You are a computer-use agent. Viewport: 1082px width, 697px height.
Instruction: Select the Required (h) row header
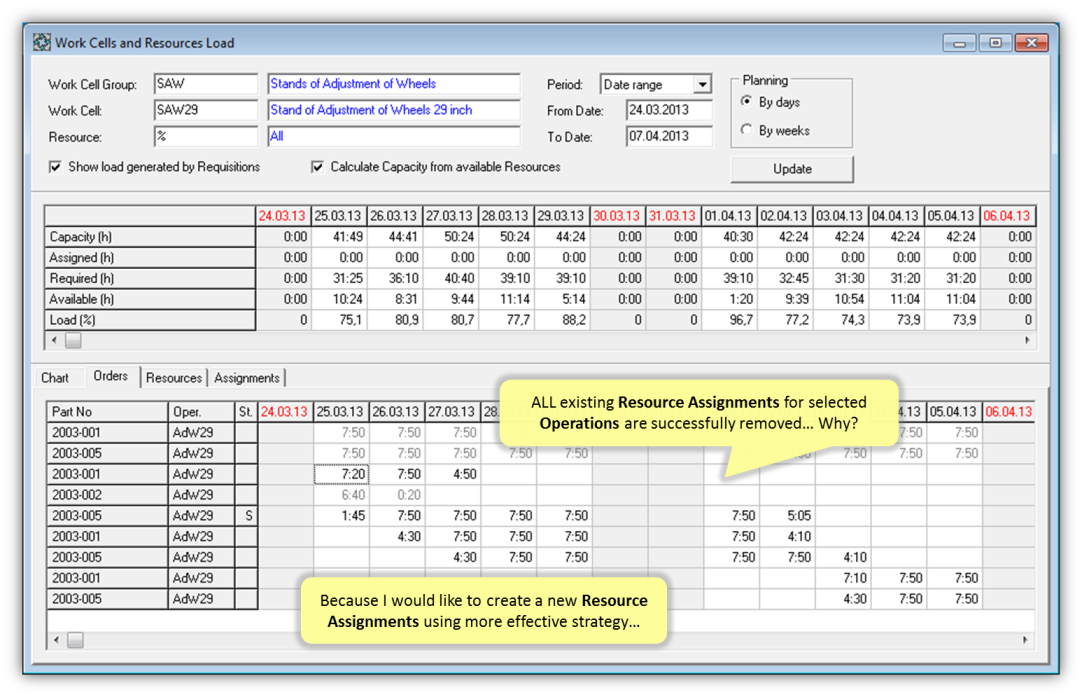point(150,278)
